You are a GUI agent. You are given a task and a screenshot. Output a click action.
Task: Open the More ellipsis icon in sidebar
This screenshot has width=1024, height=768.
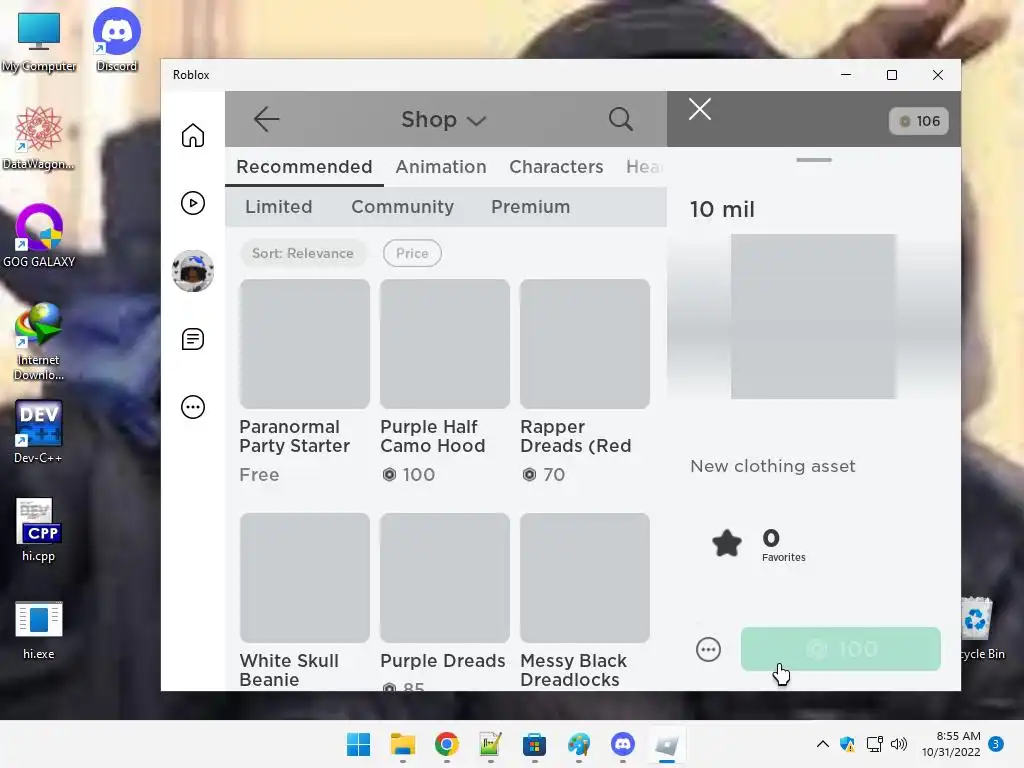193,407
